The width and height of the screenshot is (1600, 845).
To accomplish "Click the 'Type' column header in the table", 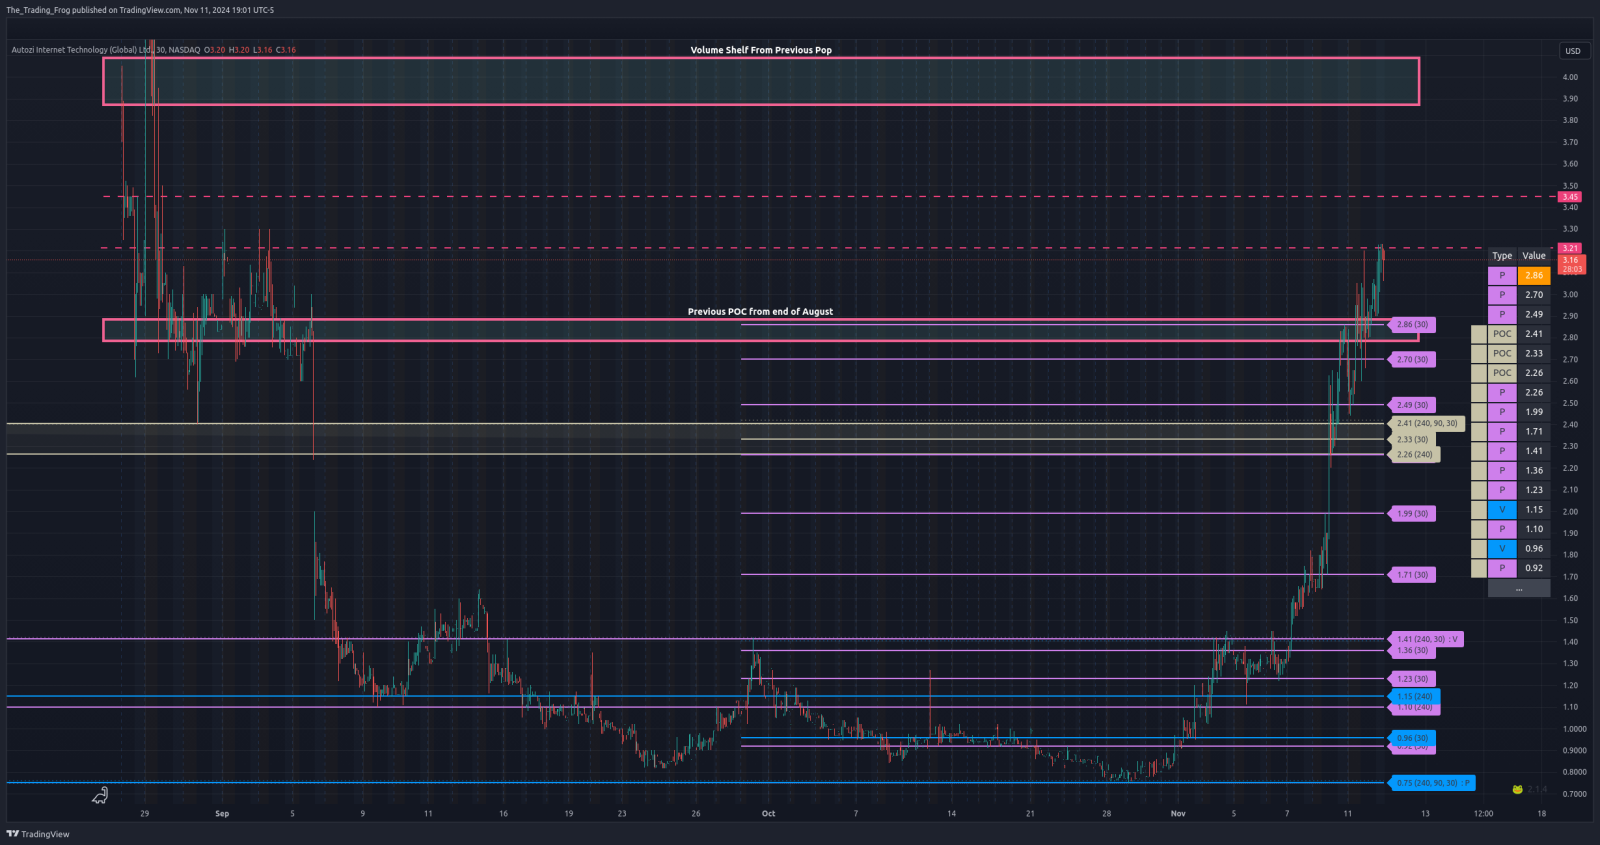I will [1502, 256].
